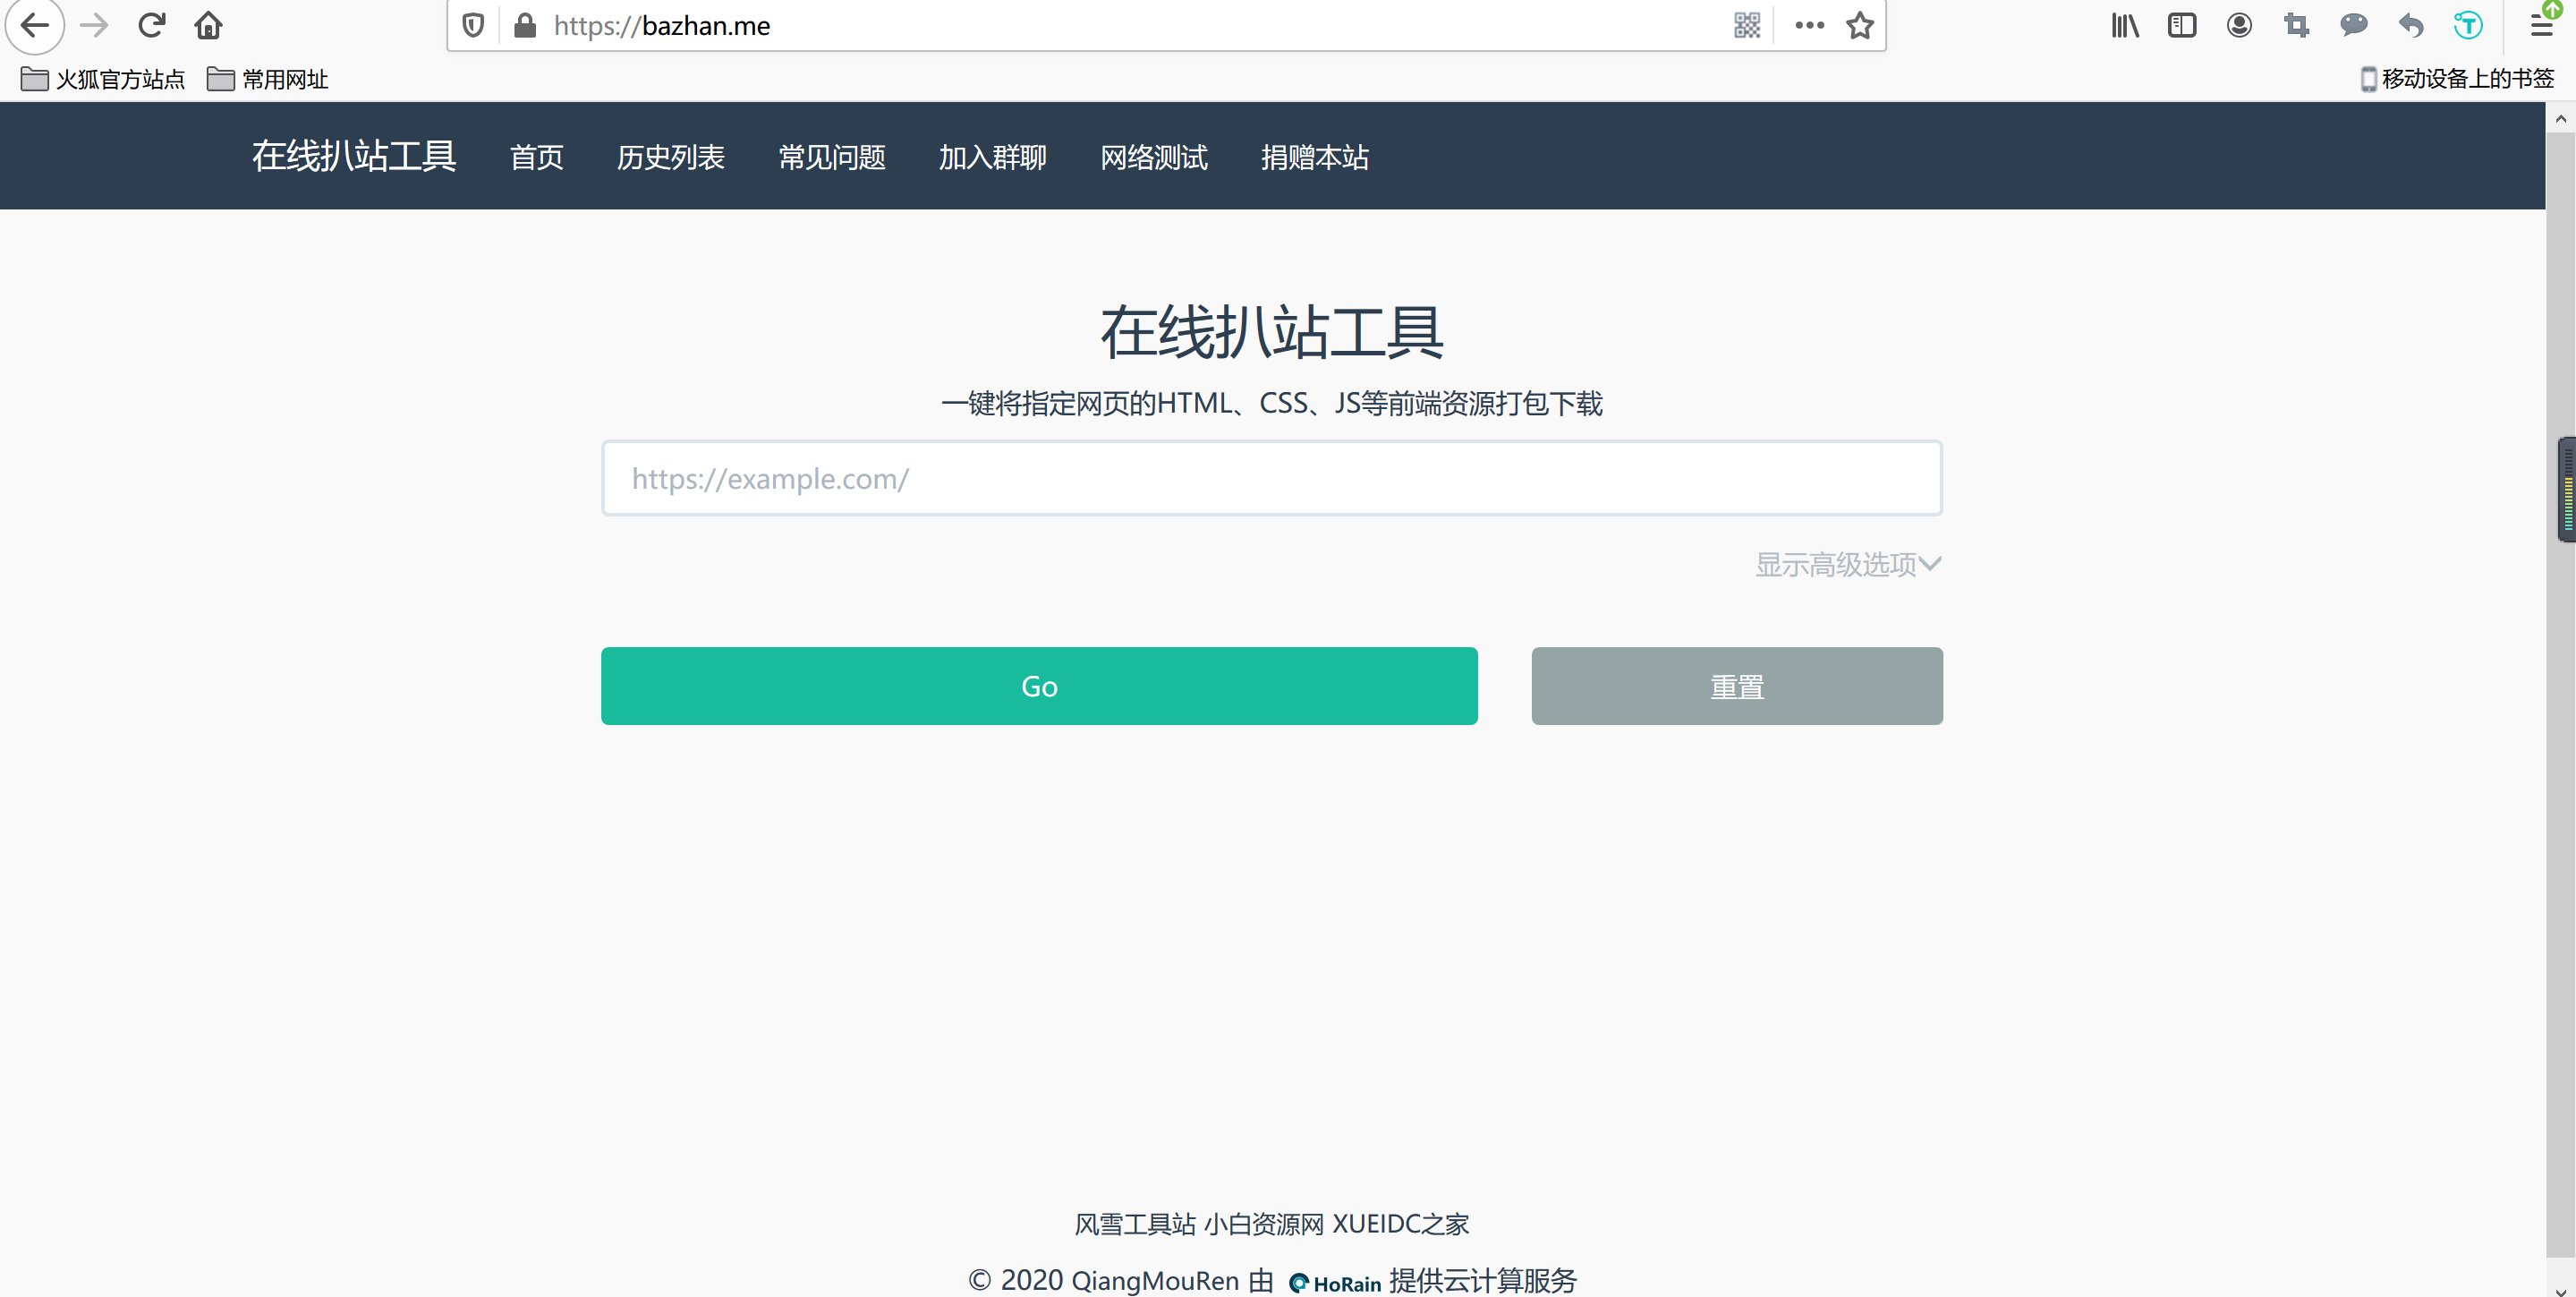Expand 显示高级选项 advanced options

point(1847,564)
